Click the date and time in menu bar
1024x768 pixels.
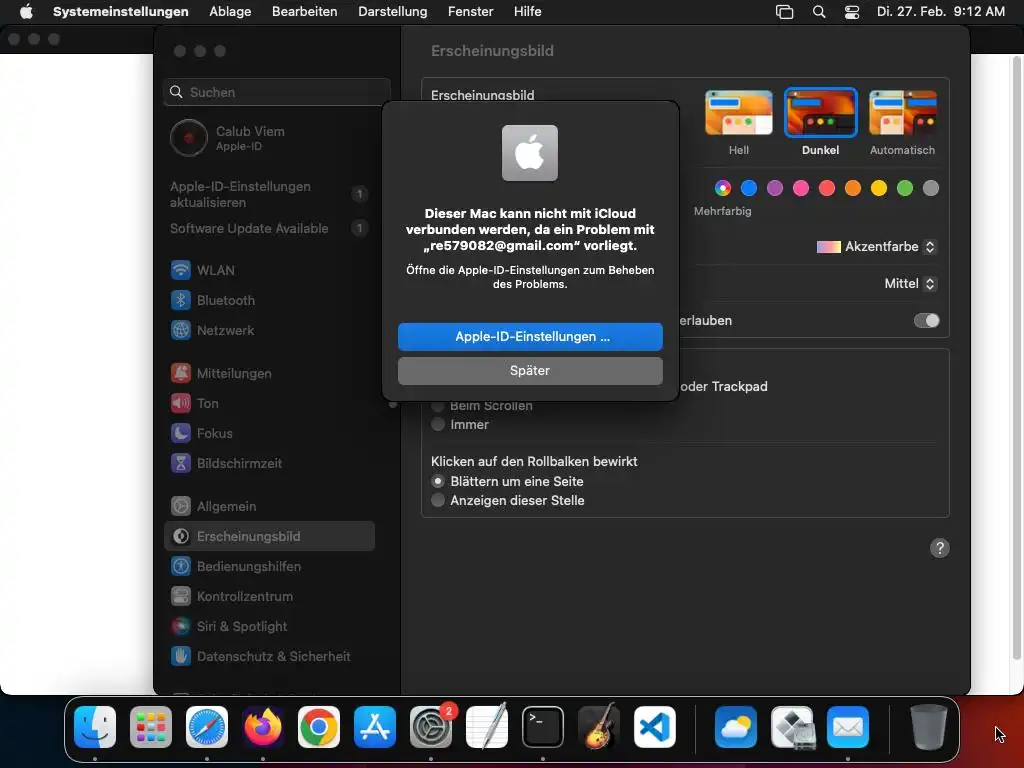click(x=940, y=12)
